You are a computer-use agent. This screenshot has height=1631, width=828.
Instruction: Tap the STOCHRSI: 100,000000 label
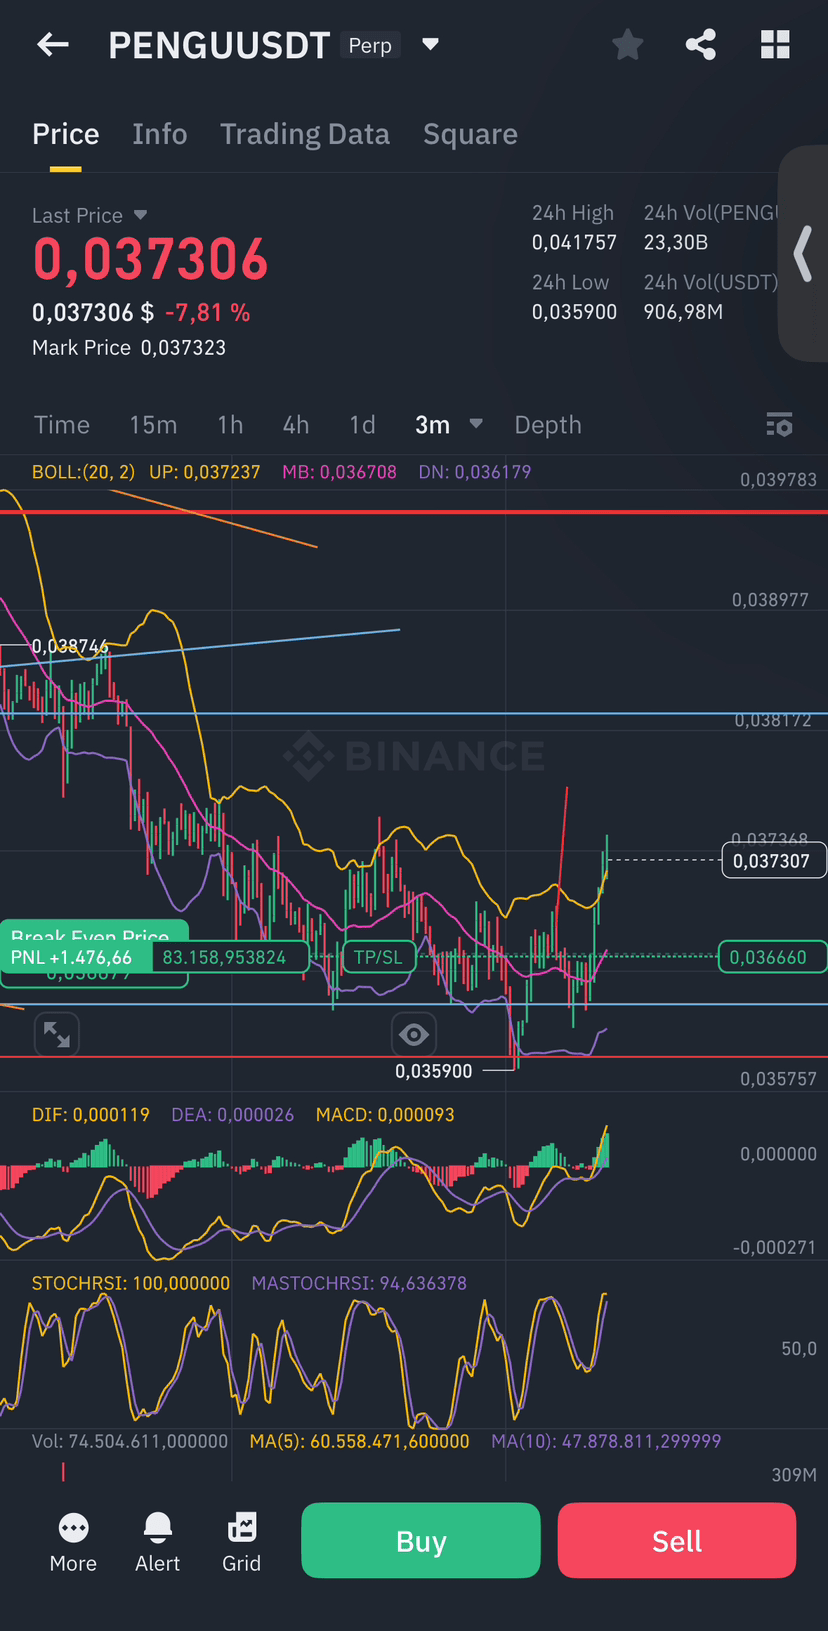[131, 1283]
